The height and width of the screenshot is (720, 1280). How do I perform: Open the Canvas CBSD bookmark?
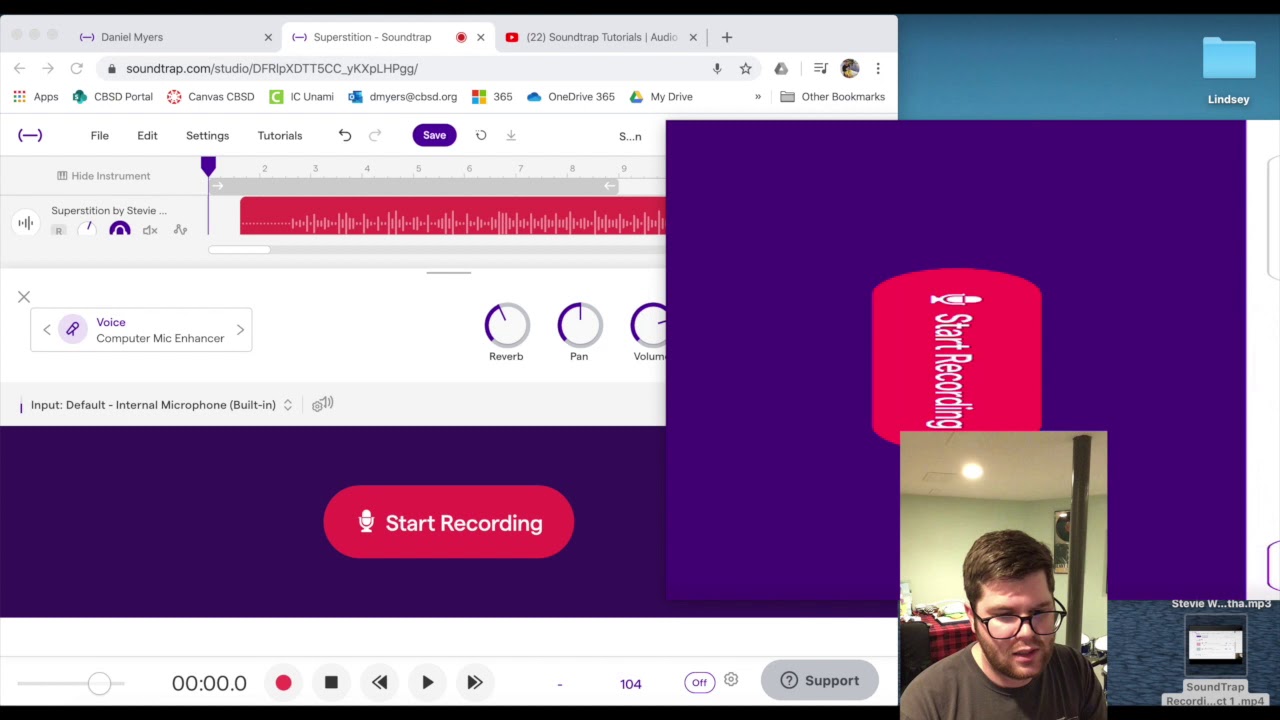coord(210,97)
